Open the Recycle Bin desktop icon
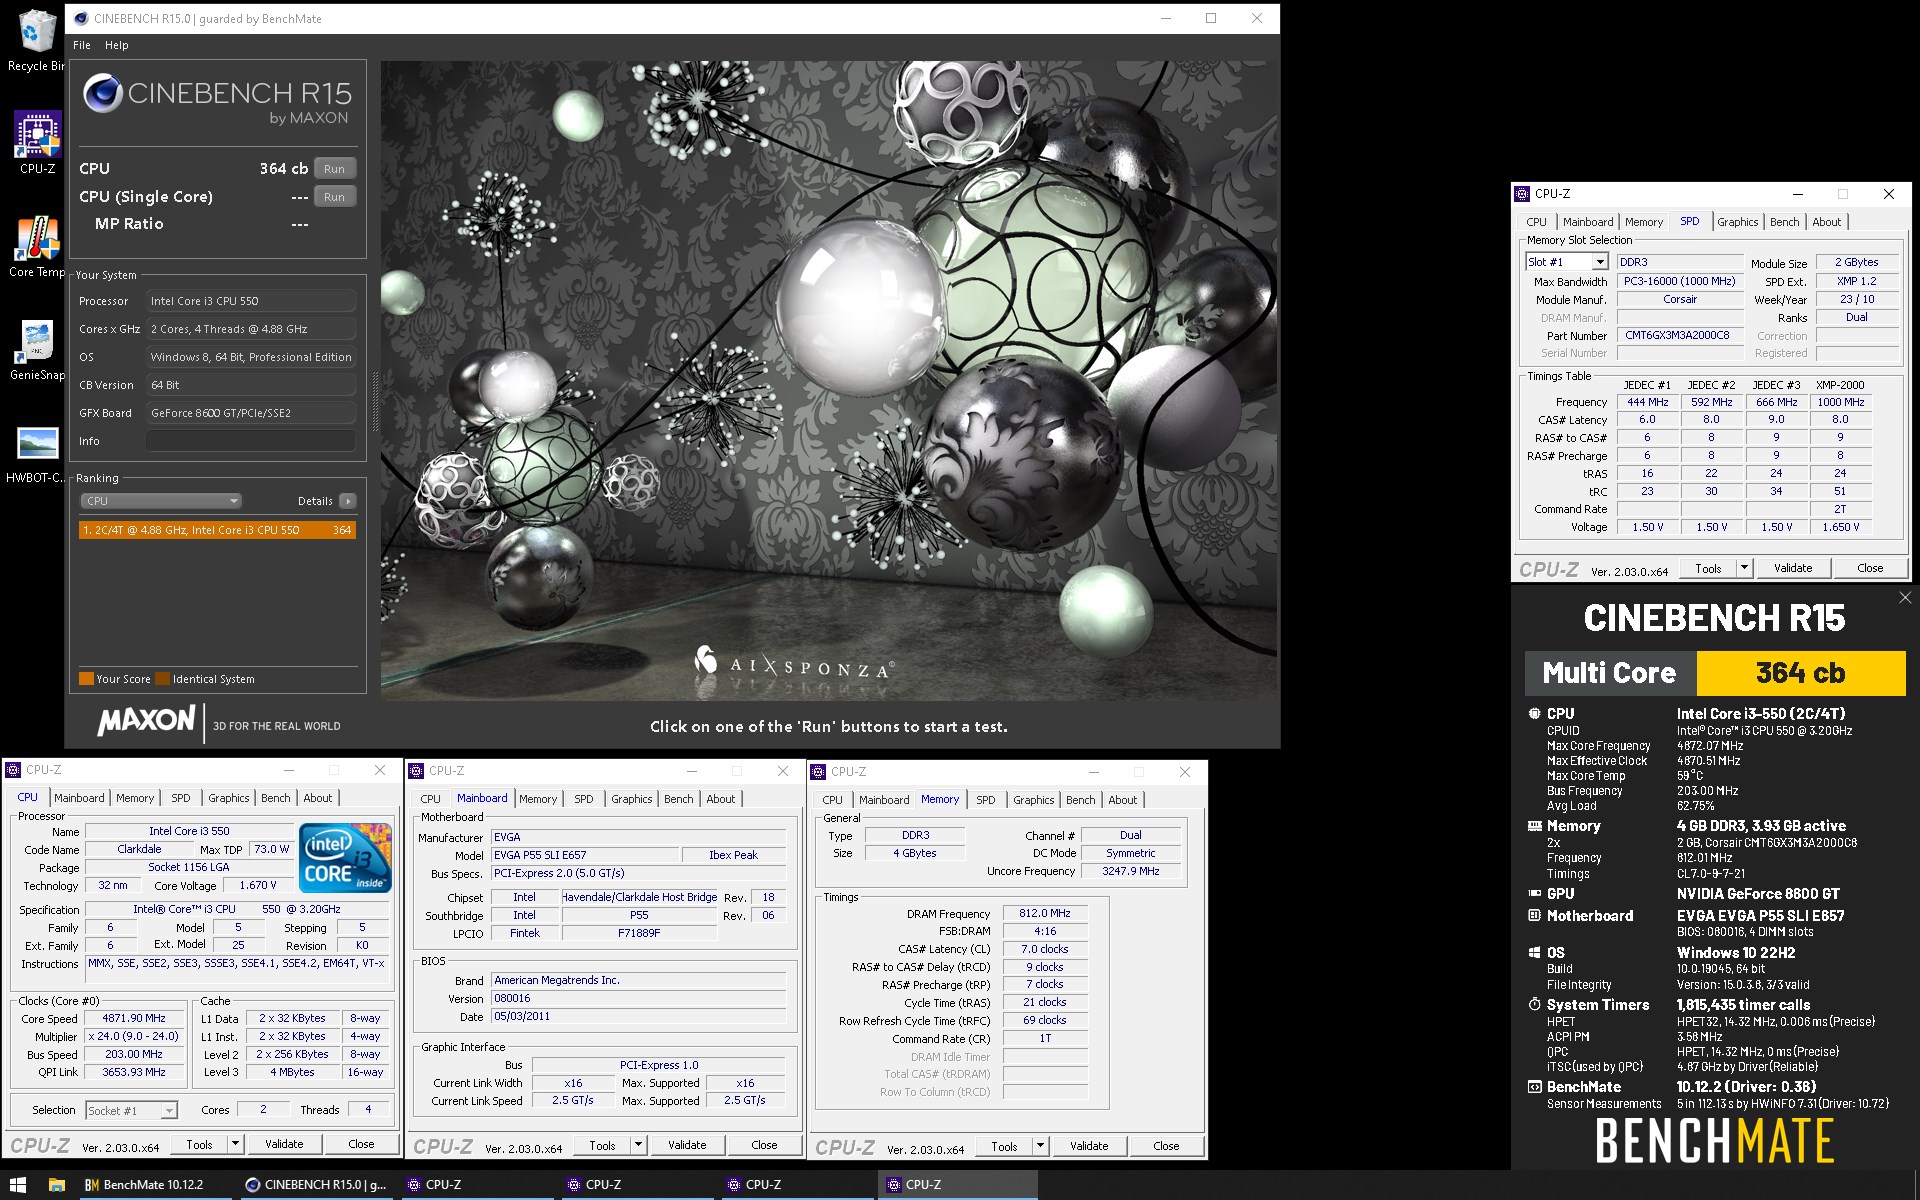Image resolution: width=1920 pixels, height=1200 pixels. click(x=37, y=40)
